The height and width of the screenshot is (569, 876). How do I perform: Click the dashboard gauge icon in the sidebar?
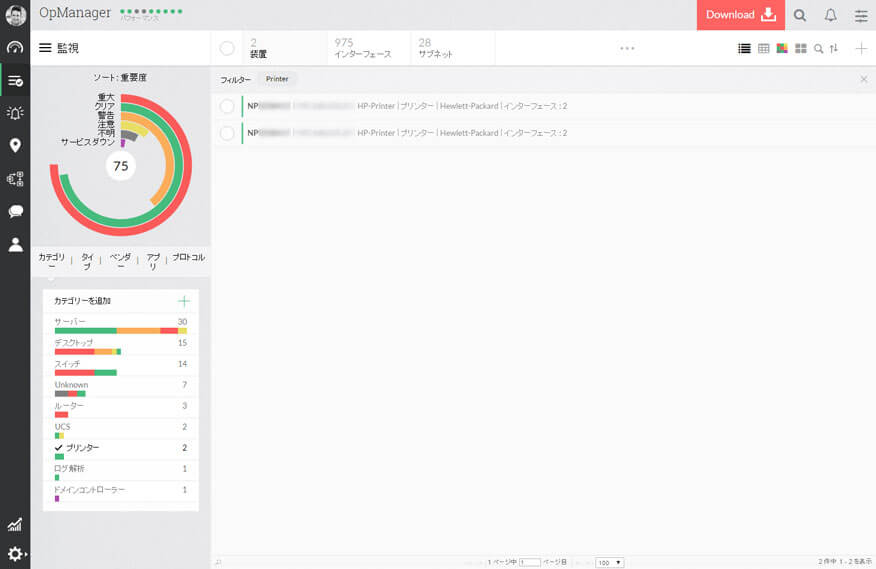click(15, 48)
